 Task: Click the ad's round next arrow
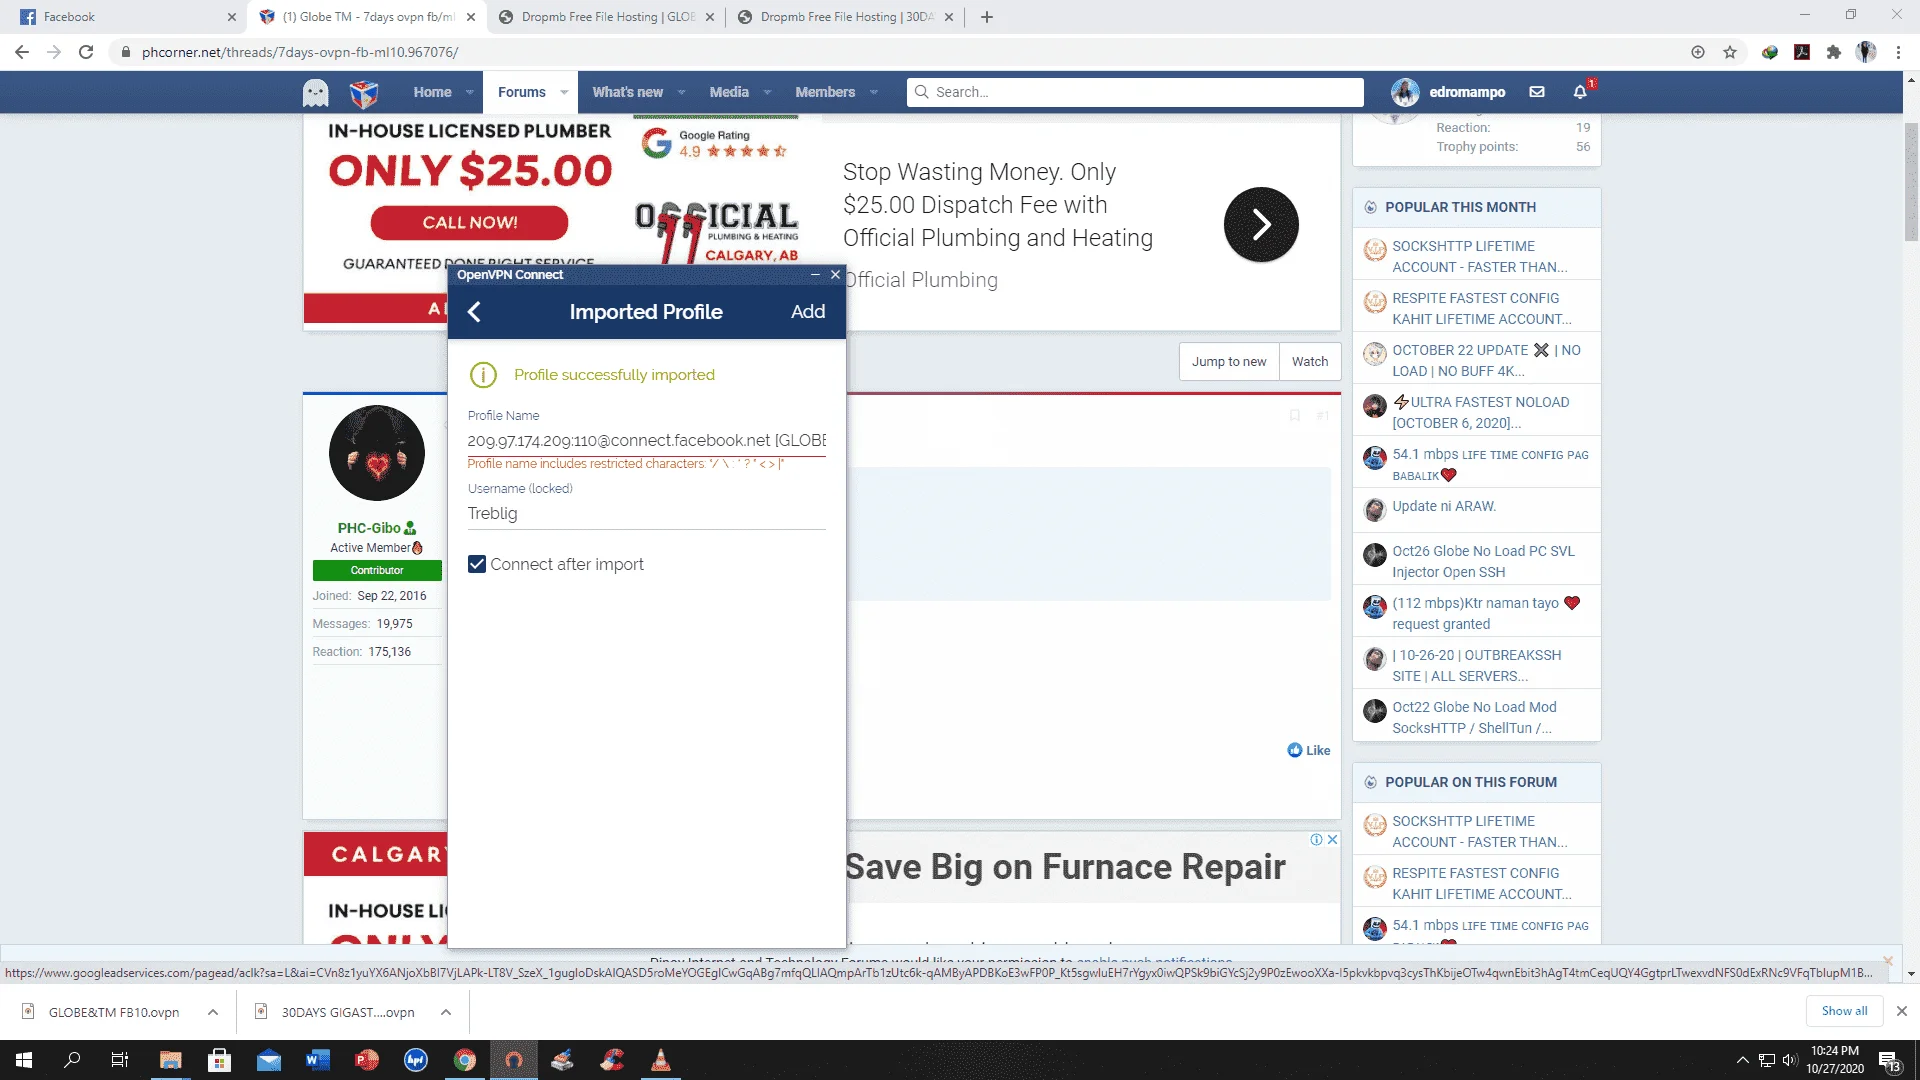coord(1261,225)
